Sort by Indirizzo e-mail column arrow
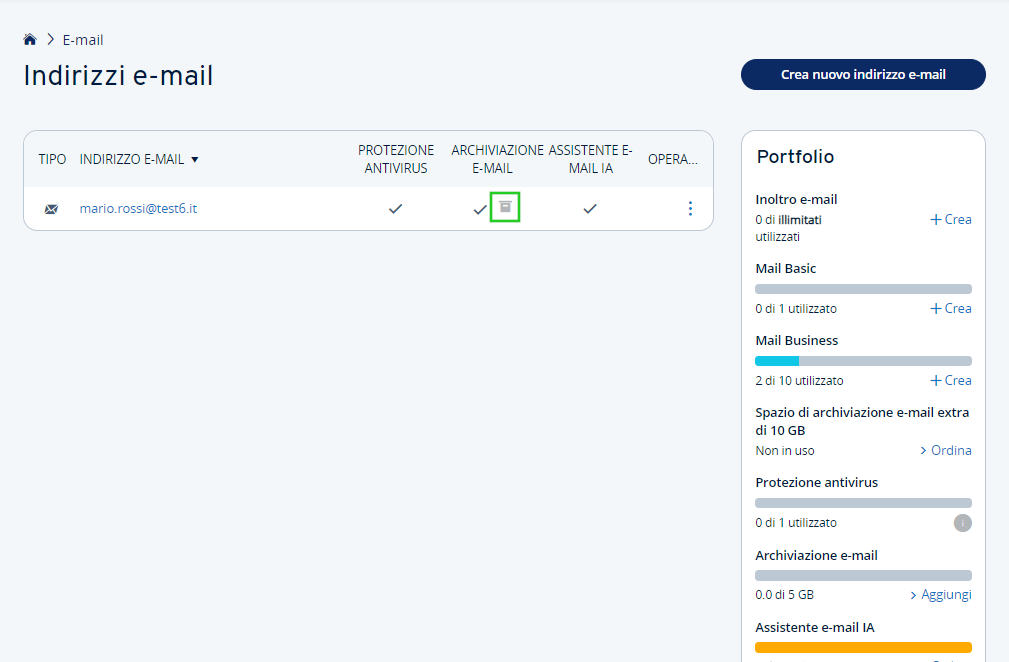Viewport: 1009px width, 662px height. 195,160
